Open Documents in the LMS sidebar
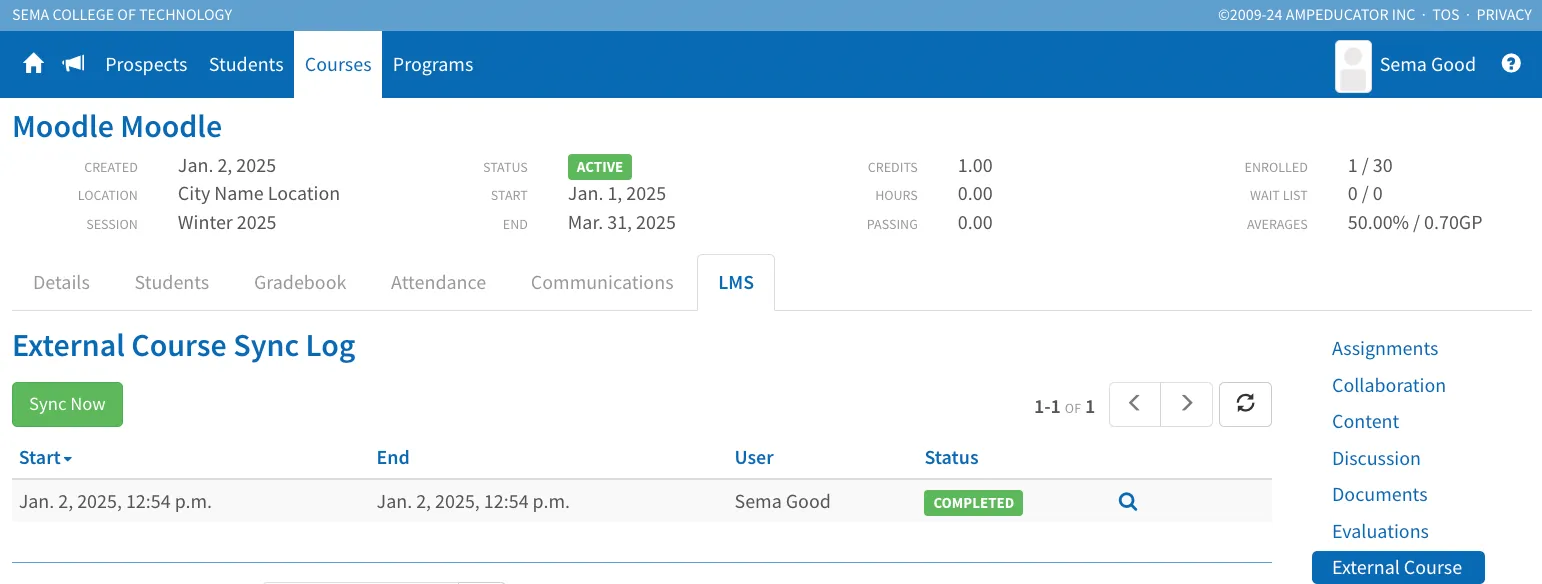This screenshot has width=1542, height=584. (1380, 495)
